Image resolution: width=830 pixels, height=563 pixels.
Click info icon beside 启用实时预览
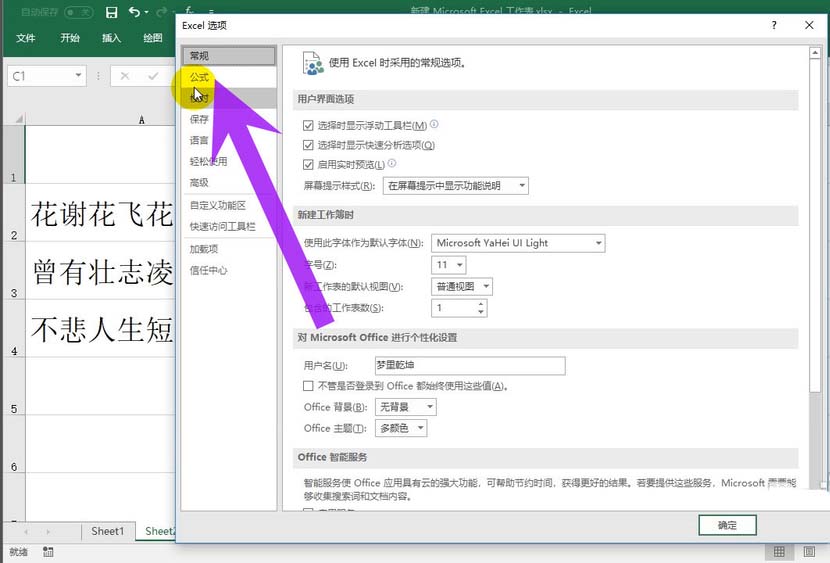click(x=392, y=163)
